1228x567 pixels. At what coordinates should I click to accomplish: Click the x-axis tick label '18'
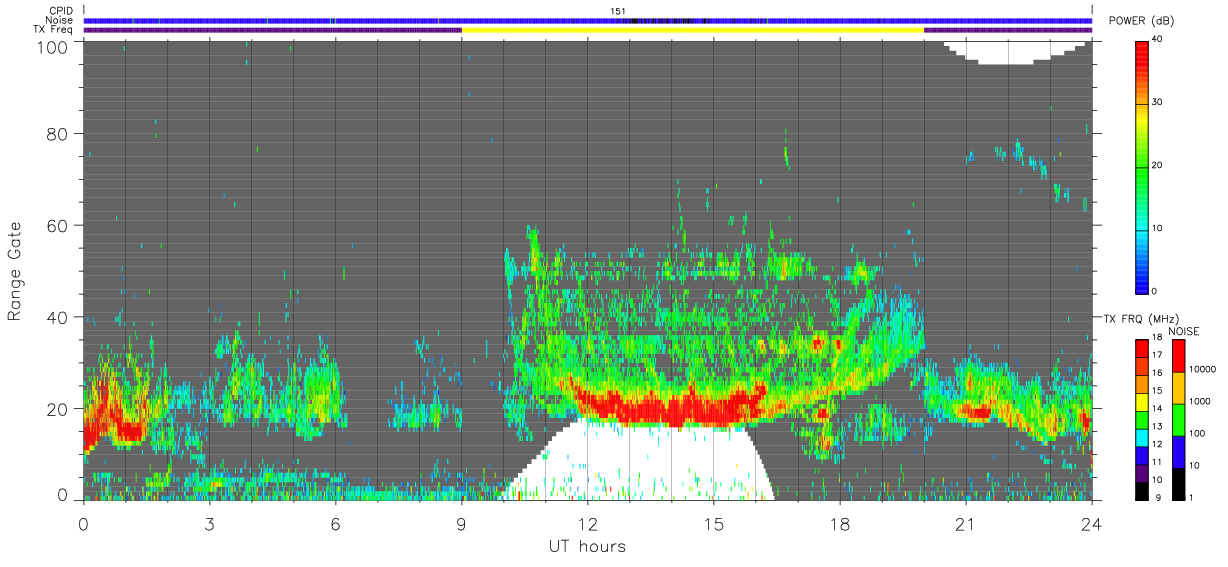coord(839,524)
